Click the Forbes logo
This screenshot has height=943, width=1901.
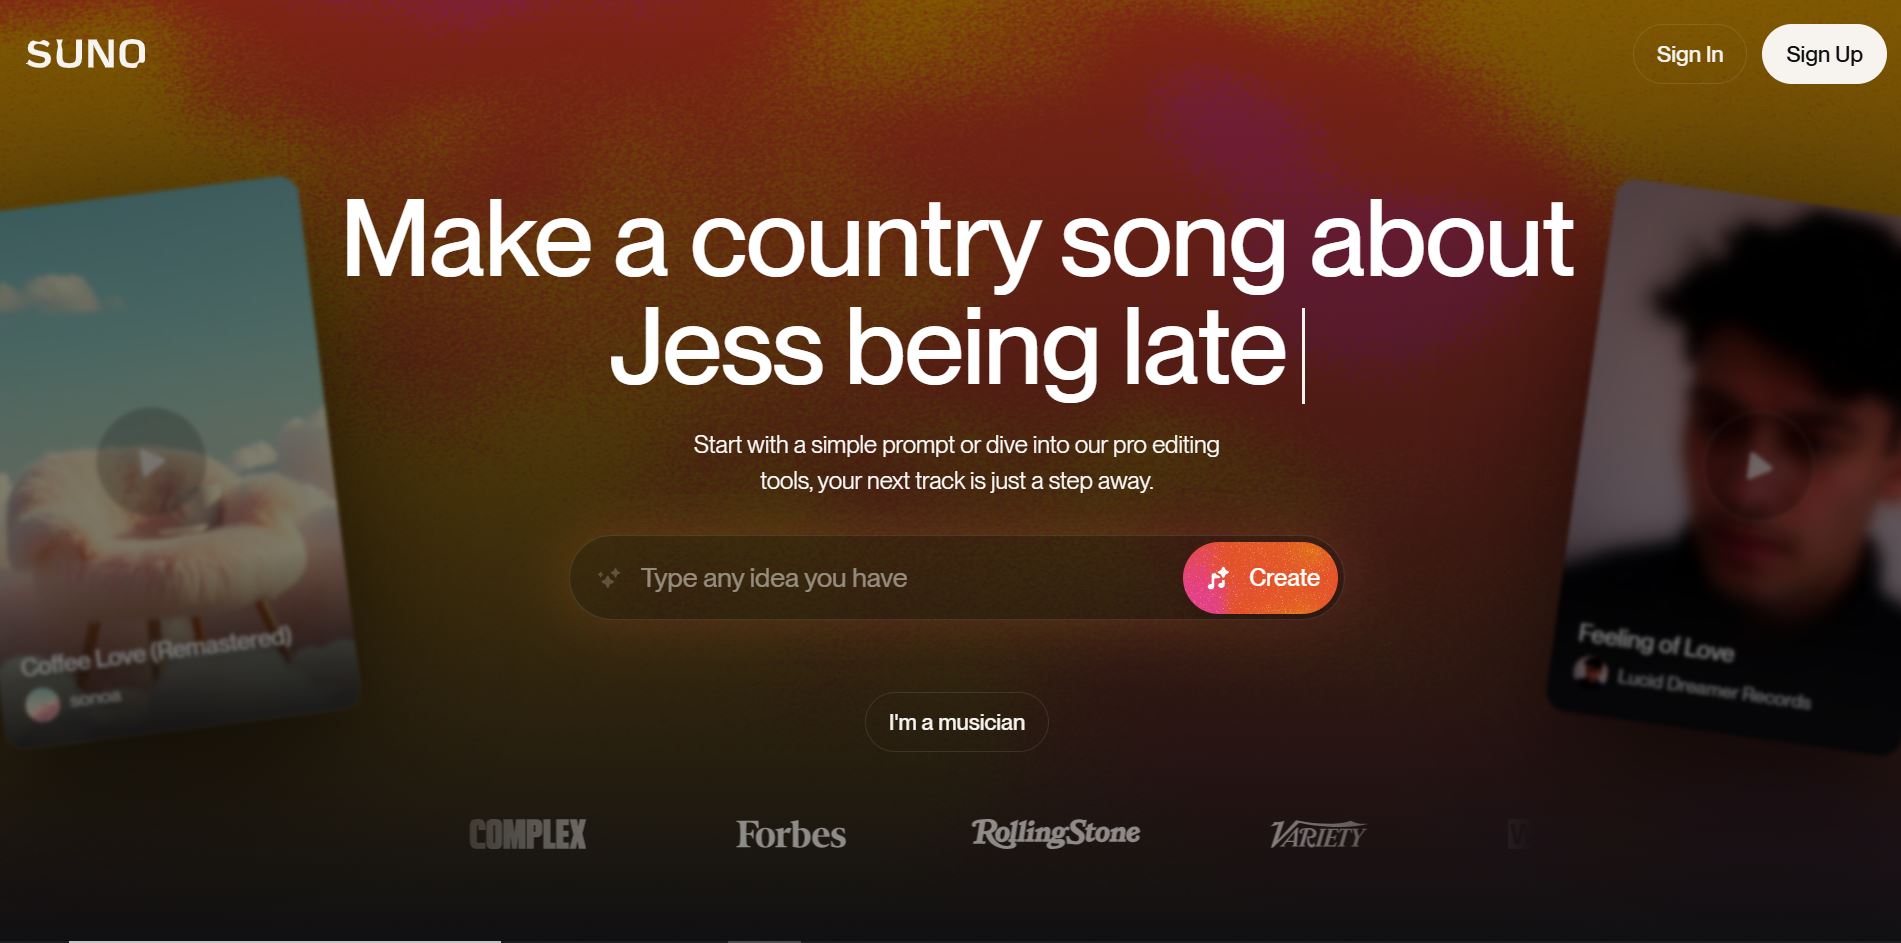tap(791, 834)
